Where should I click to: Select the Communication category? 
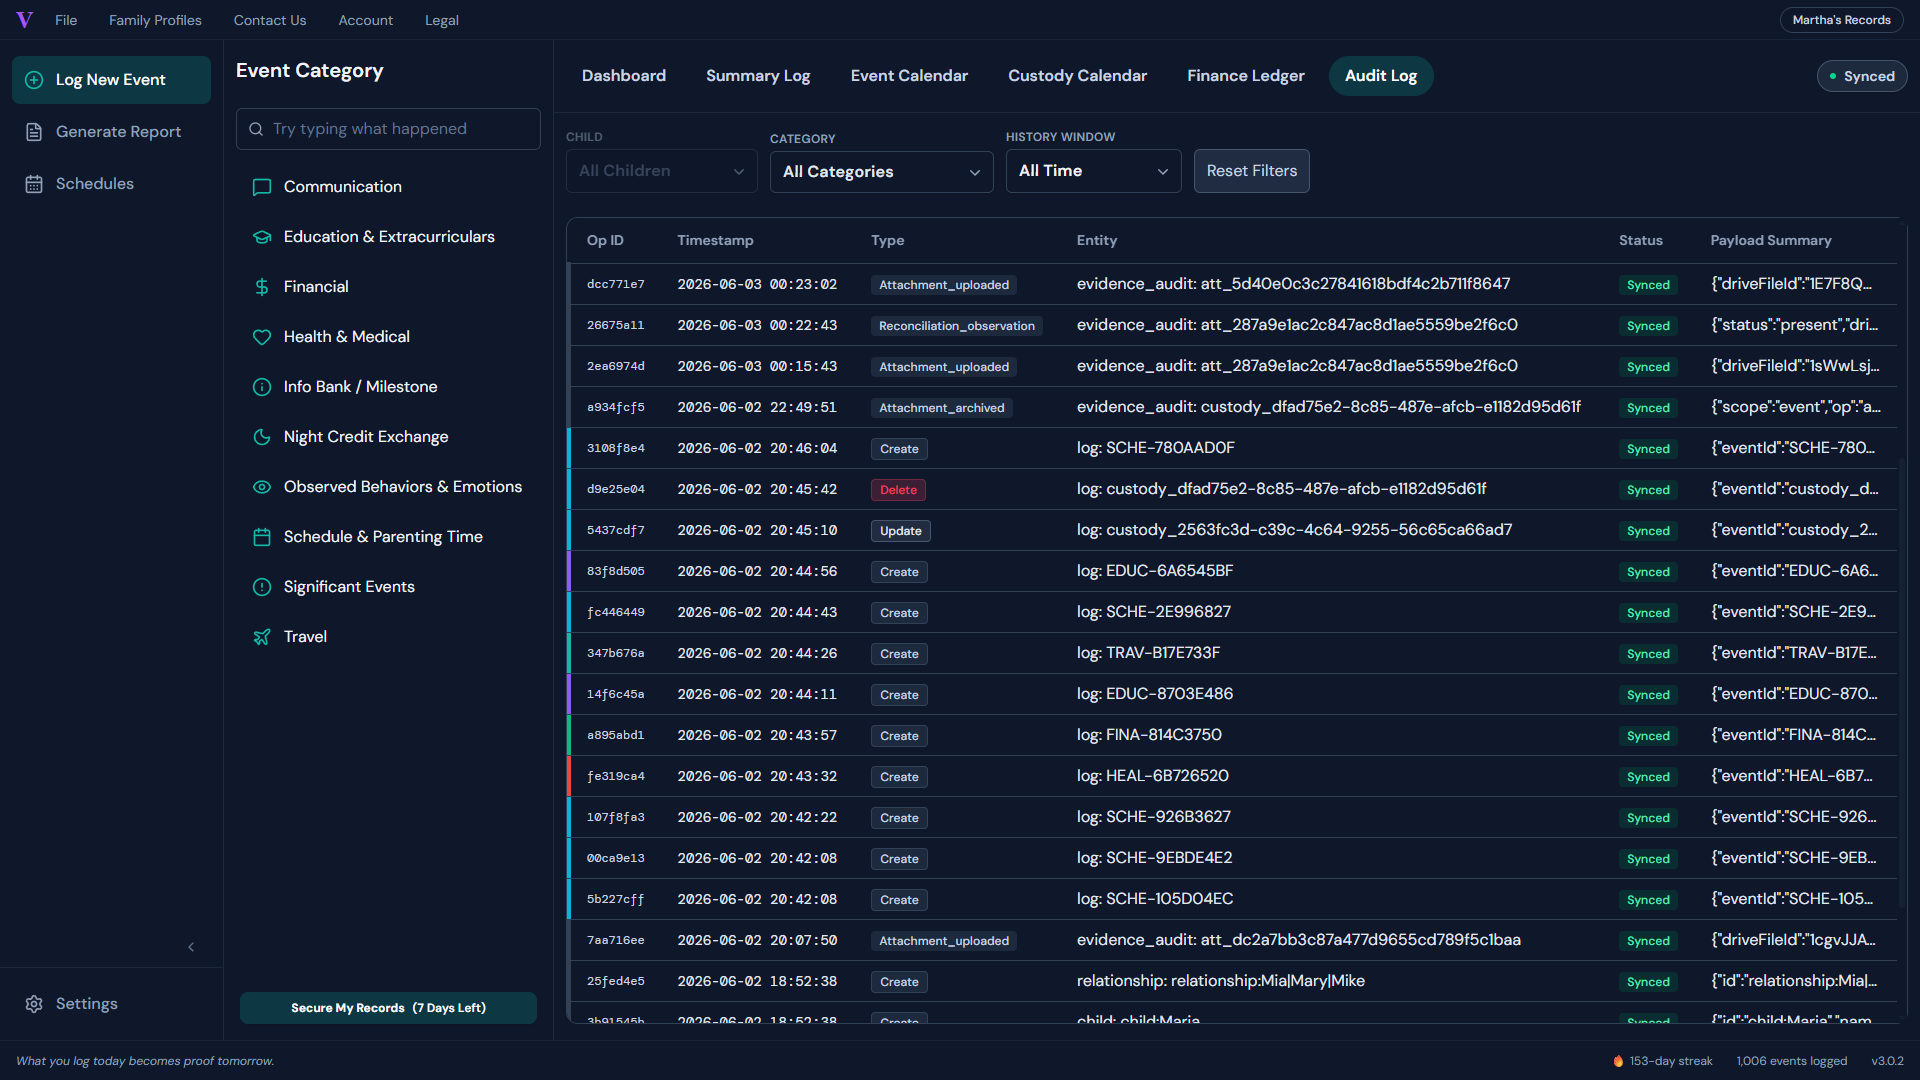click(388, 187)
